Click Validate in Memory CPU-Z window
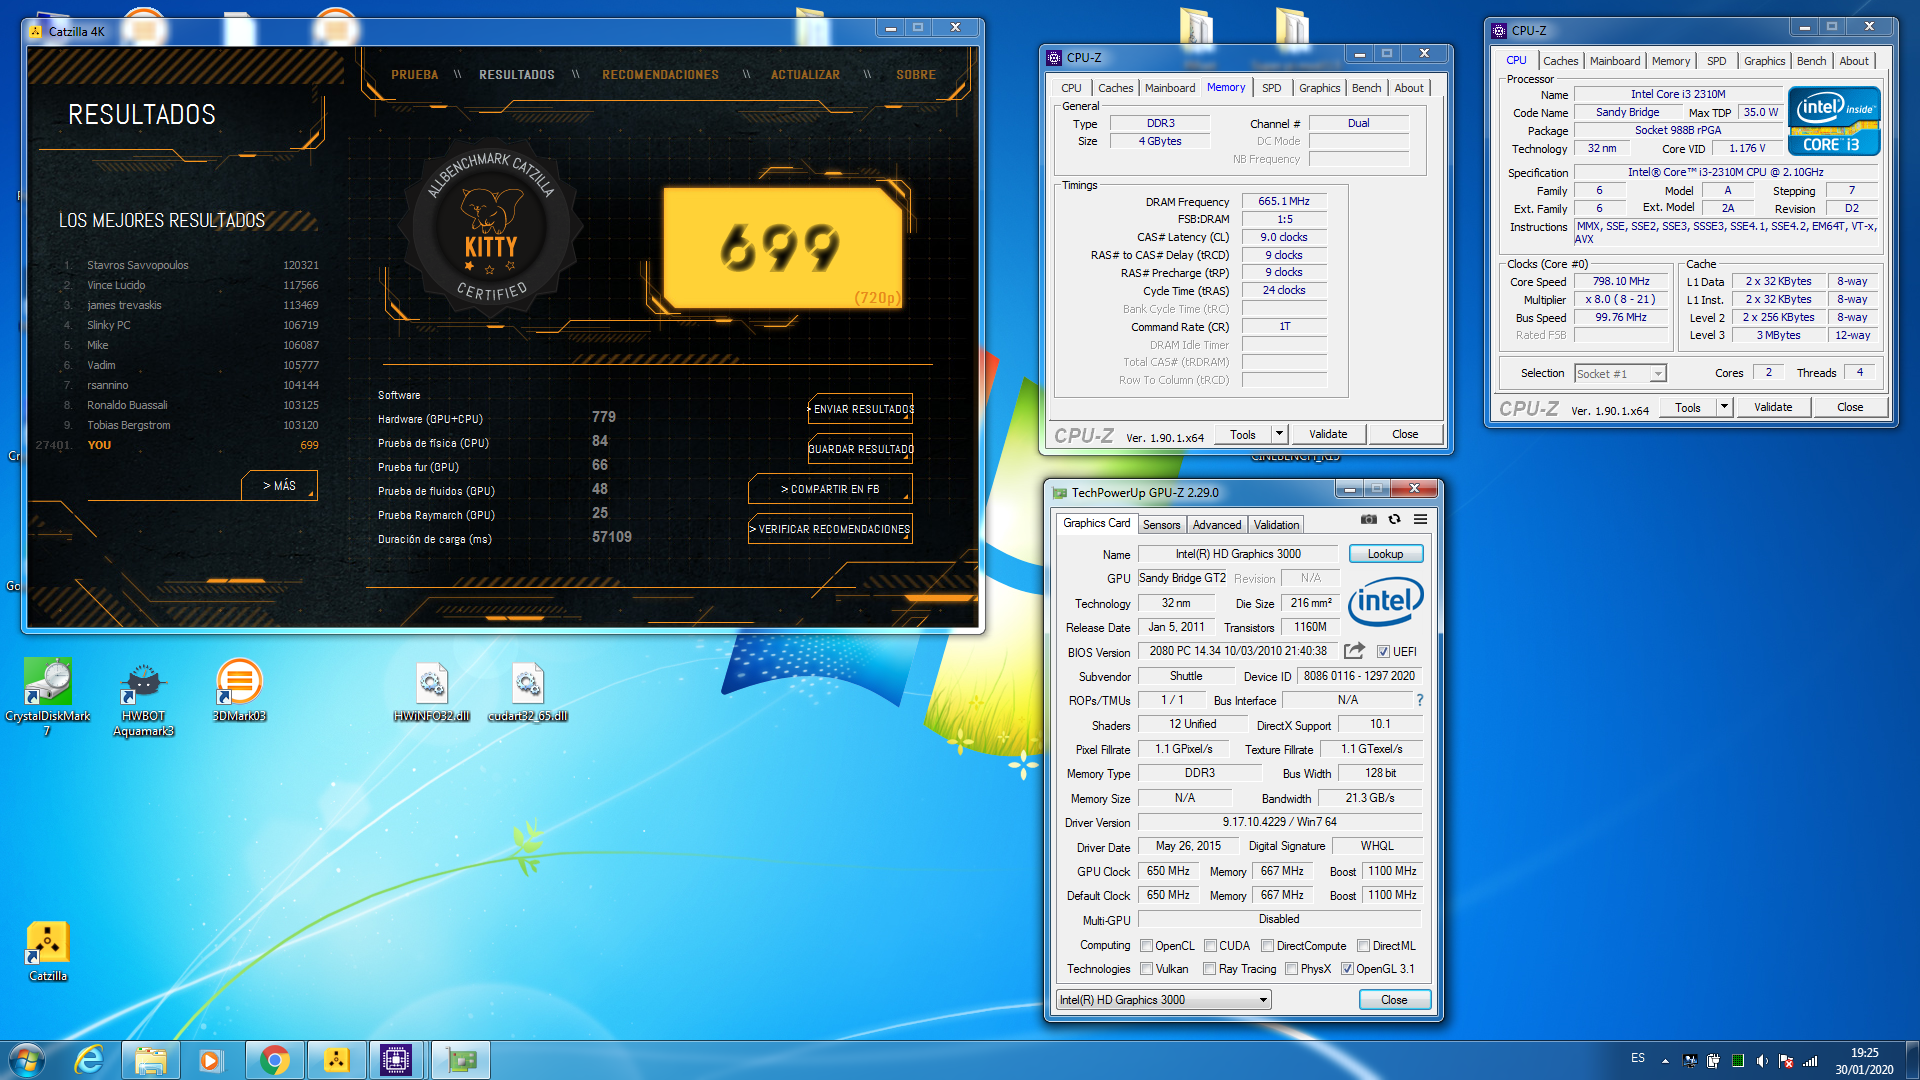Viewport: 1920px width, 1080px height. [1328, 434]
